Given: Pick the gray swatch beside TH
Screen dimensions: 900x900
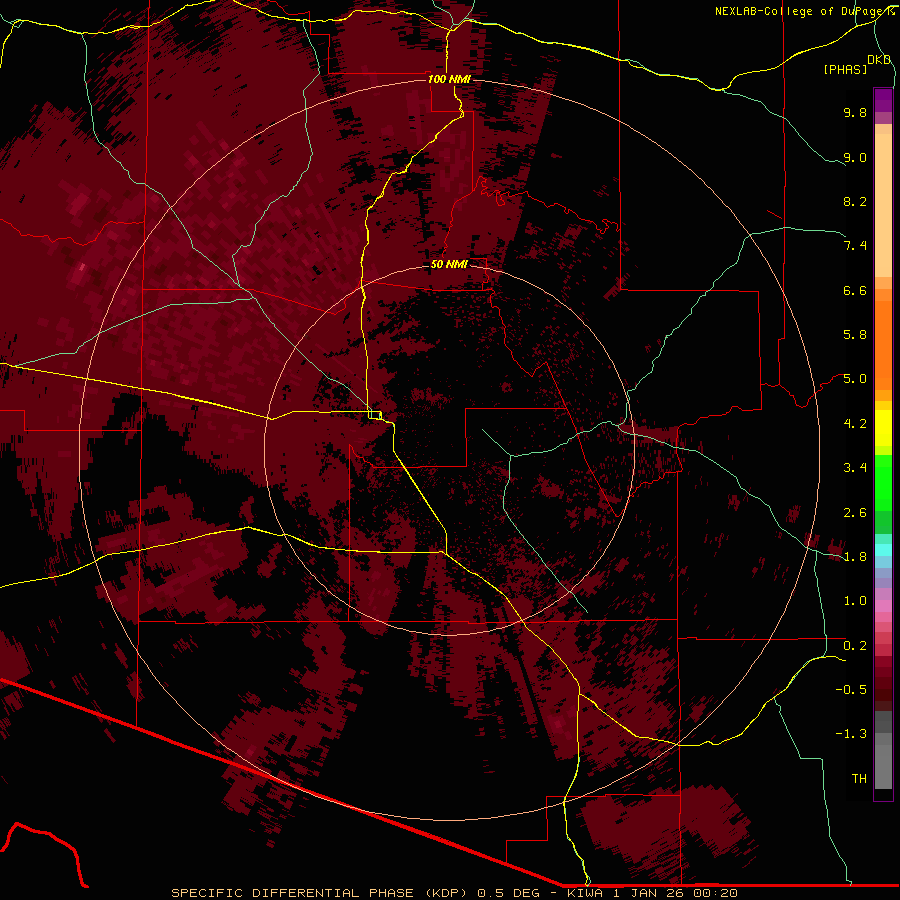Looking at the screenshot, I should point(883,766).
